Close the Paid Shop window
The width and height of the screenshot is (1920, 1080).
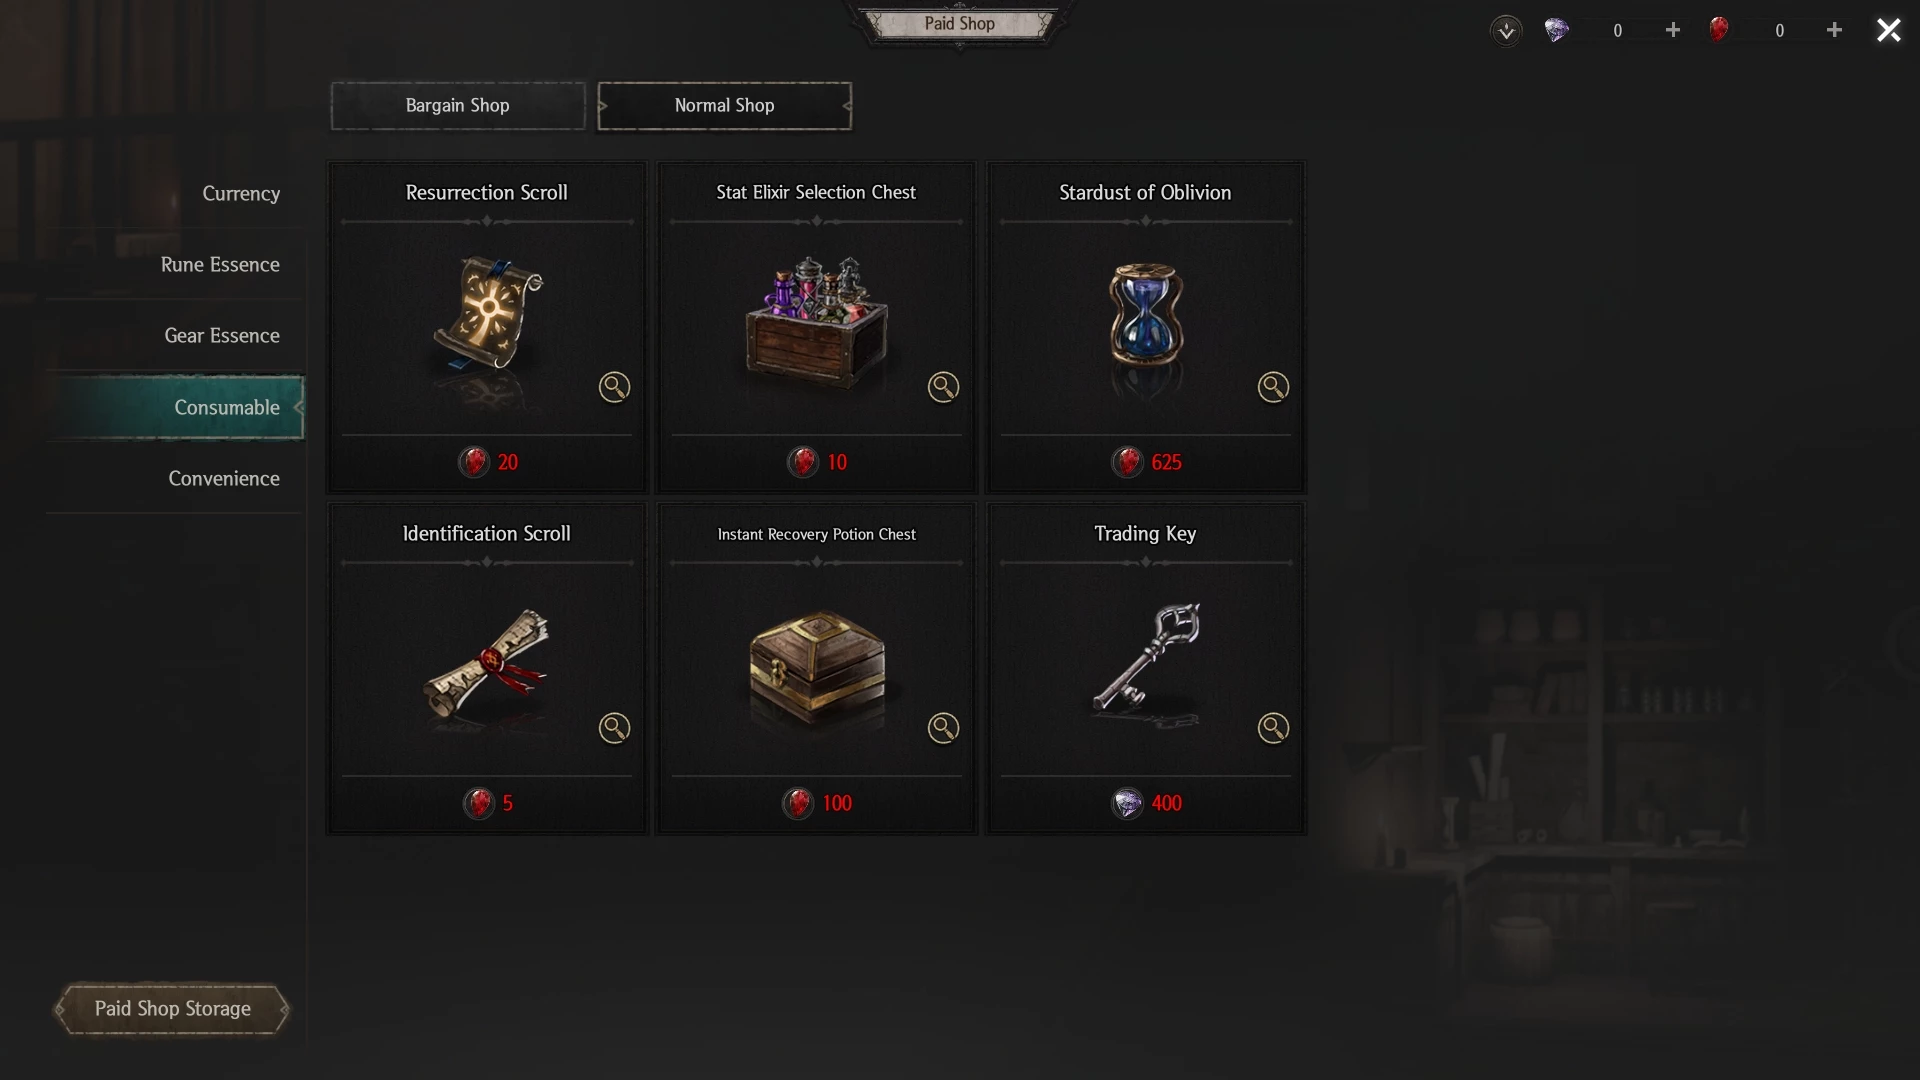(1889, 30)
